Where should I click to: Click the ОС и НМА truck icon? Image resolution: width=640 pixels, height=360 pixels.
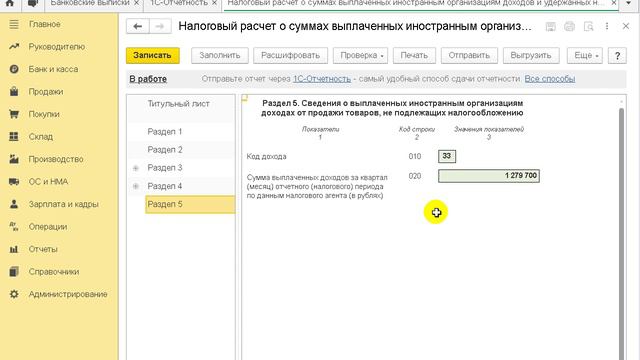(14, 182)
